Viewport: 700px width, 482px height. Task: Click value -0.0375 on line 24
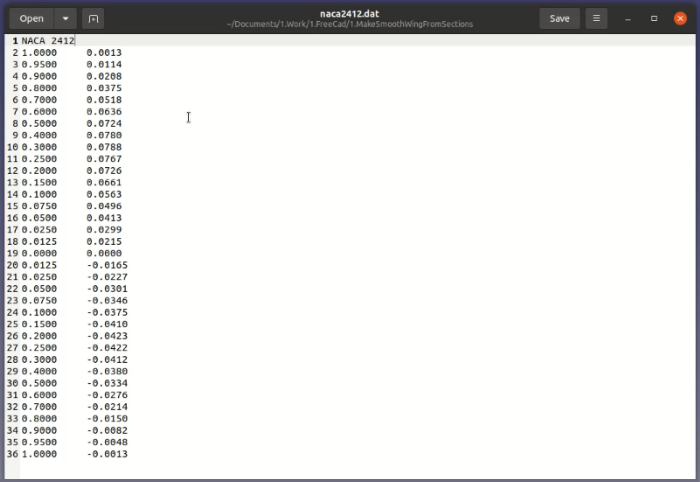tap(107, 312)
